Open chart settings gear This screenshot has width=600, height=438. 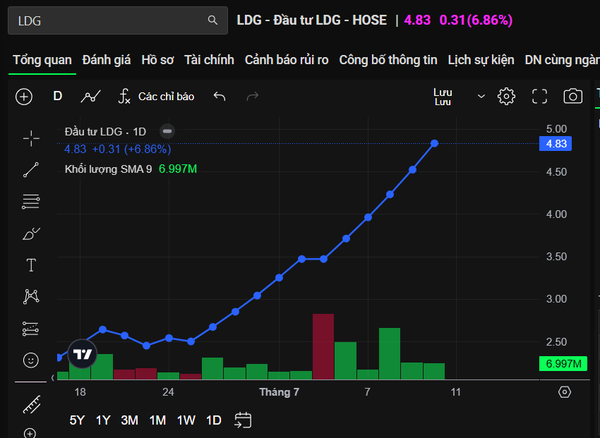506,96
